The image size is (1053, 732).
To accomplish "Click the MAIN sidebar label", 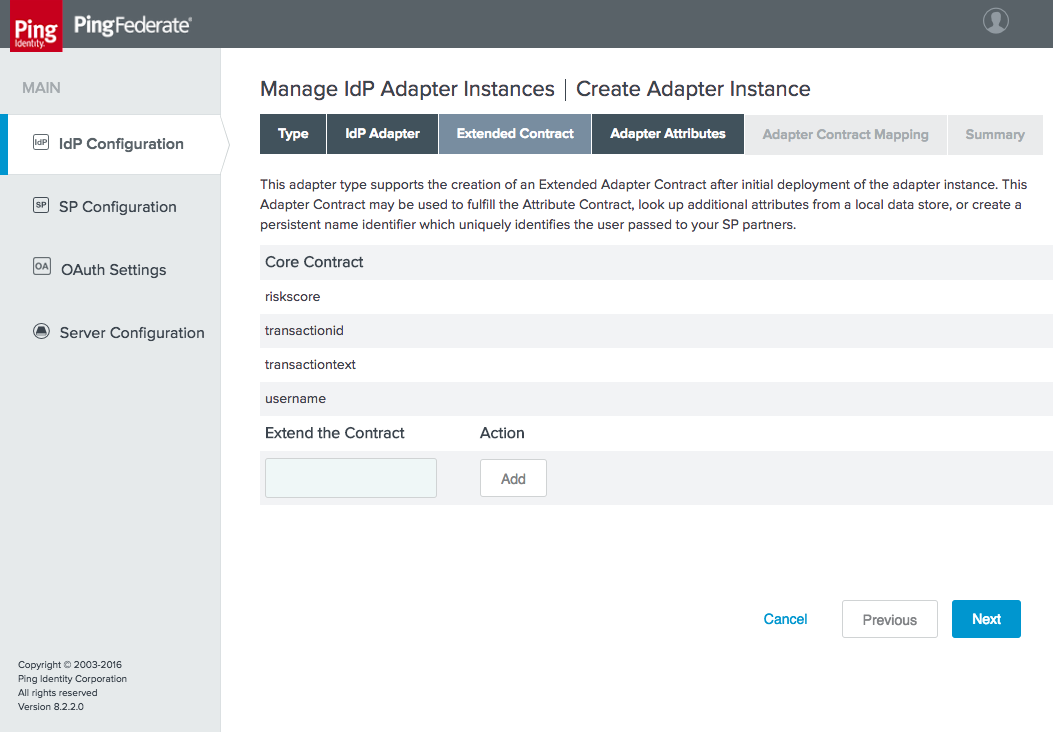I will pos(41,88).
